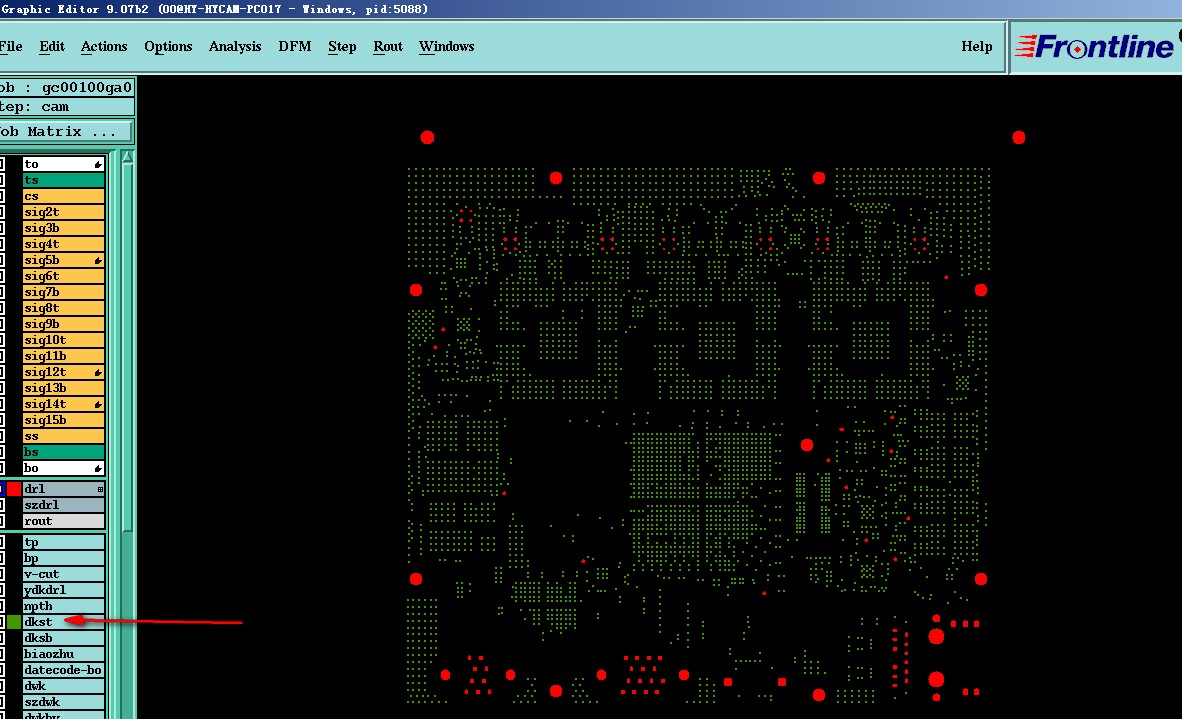
Task: Select the 'tp' layer row
Action: point(63,543)
